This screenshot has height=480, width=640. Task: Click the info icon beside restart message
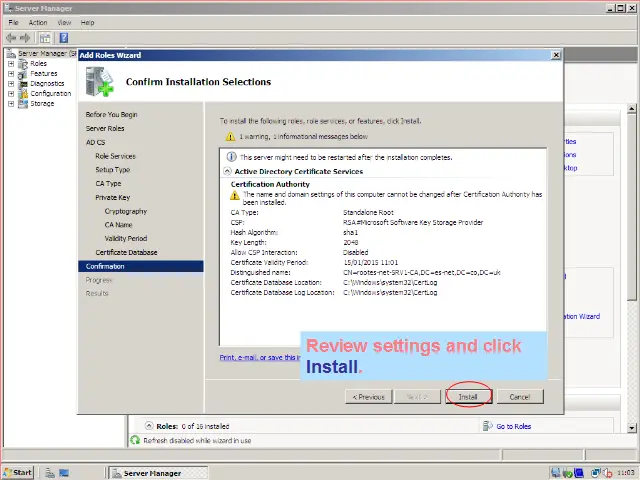point(231,157)
